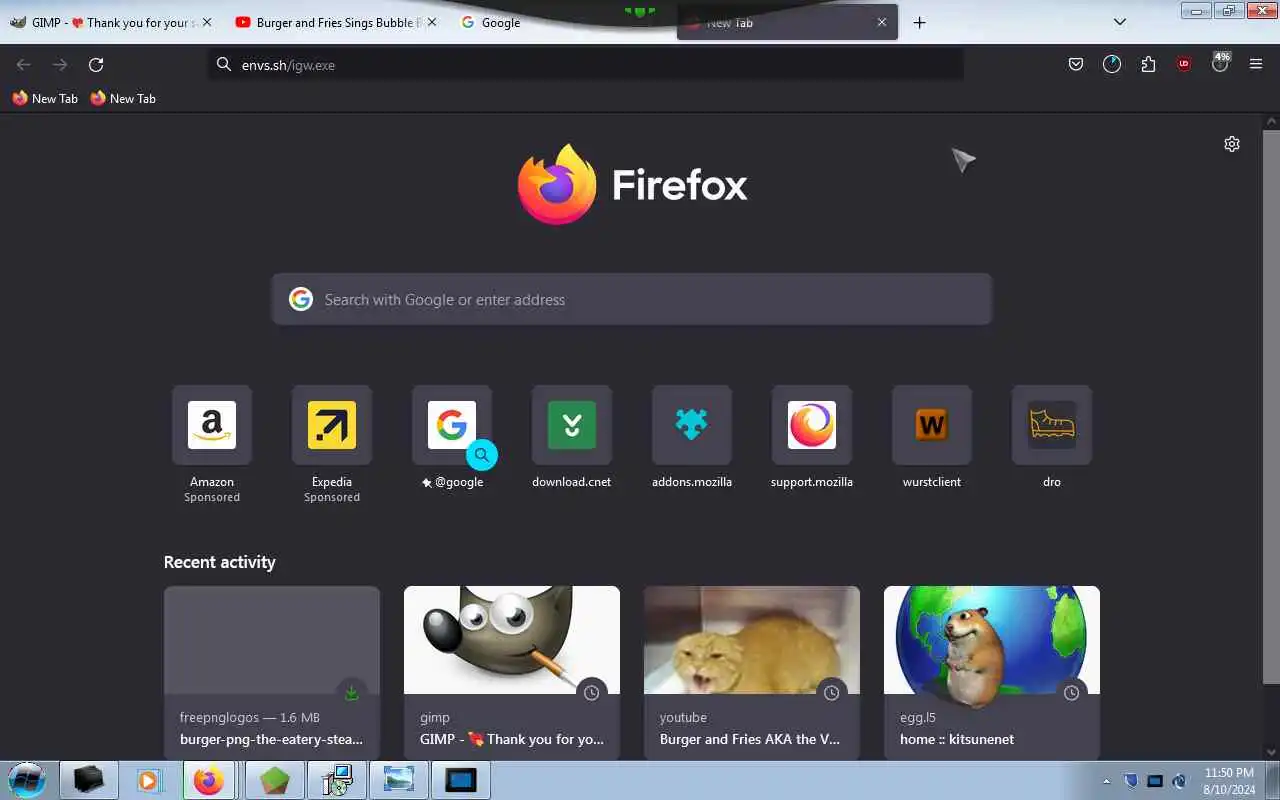
Task: Click the picture viewer taskbar icon
Action: pos(398,780)
